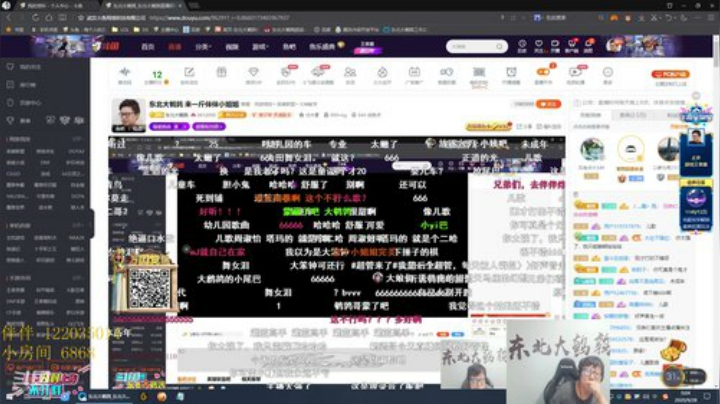Open watch history clock icon in header
720x404 pixels.
(522, 45)
